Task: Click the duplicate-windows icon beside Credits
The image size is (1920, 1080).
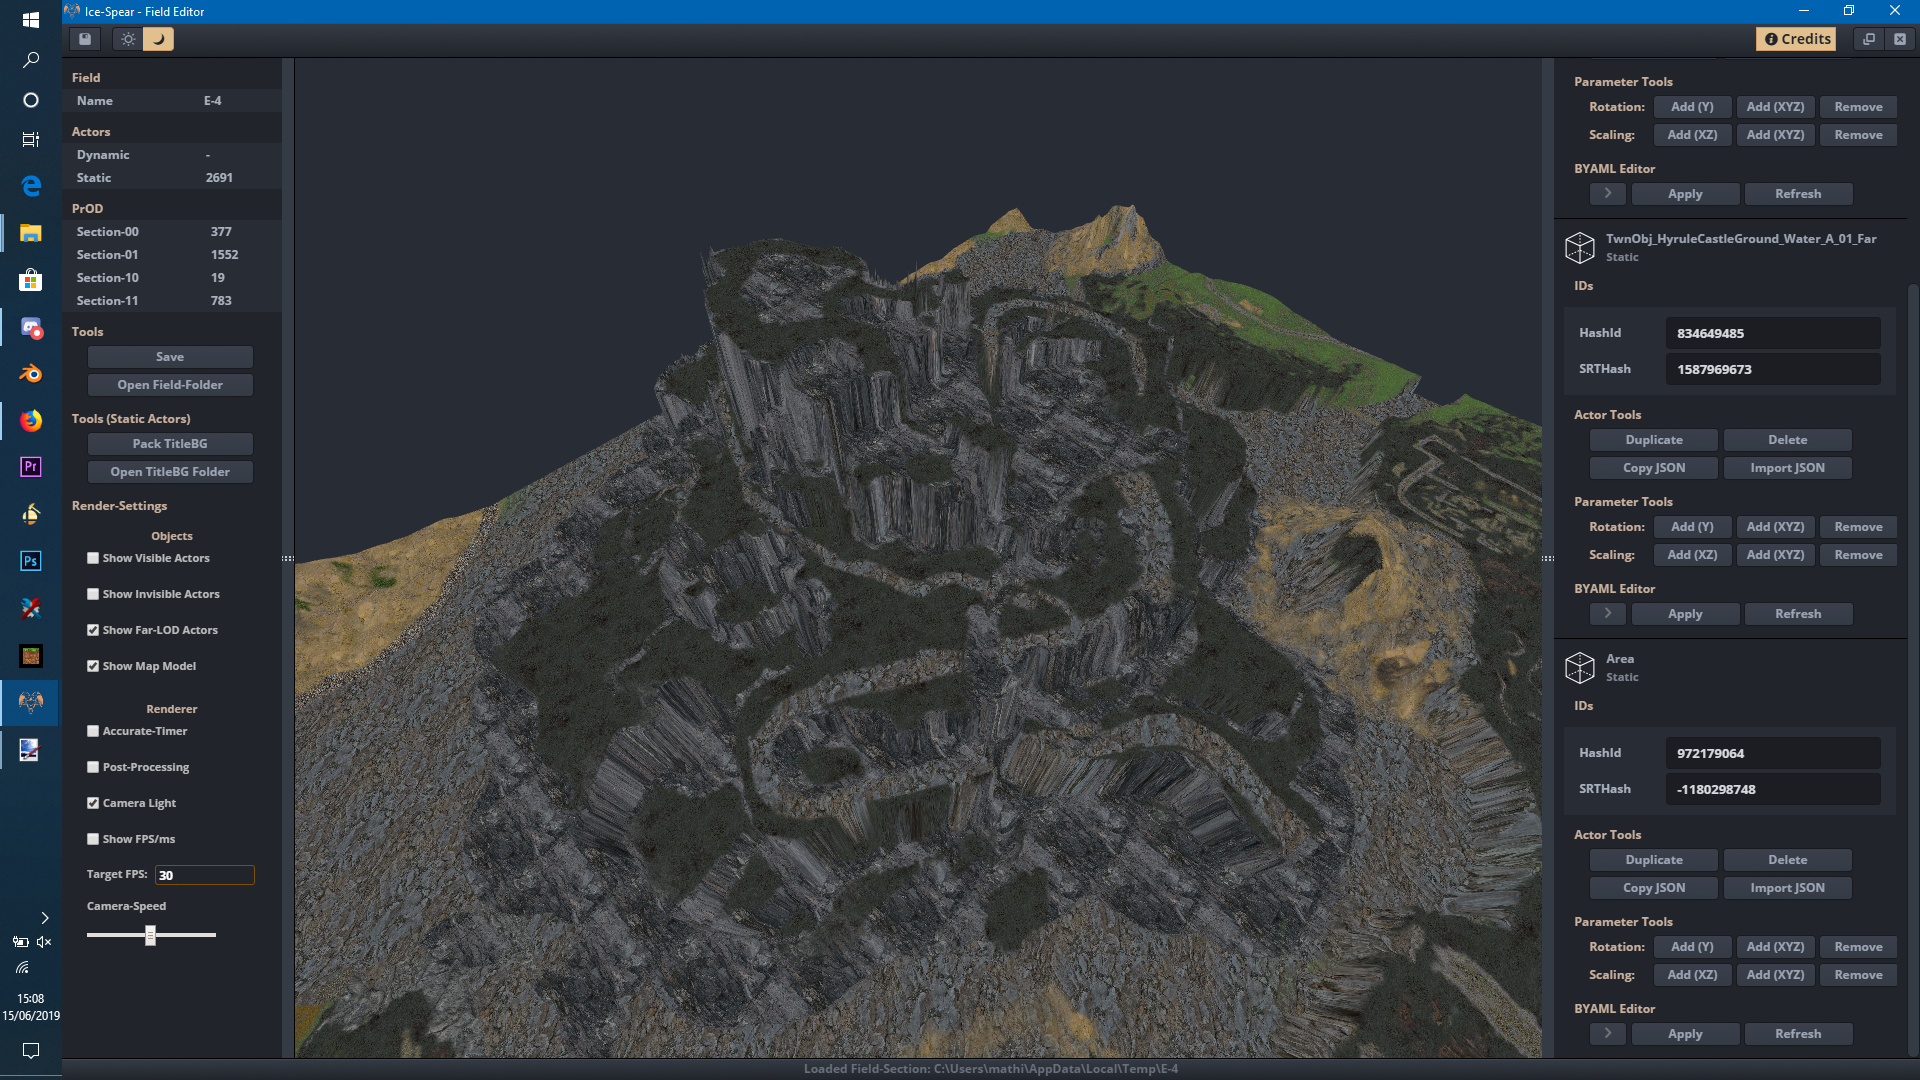Action: click(1868, 39)
